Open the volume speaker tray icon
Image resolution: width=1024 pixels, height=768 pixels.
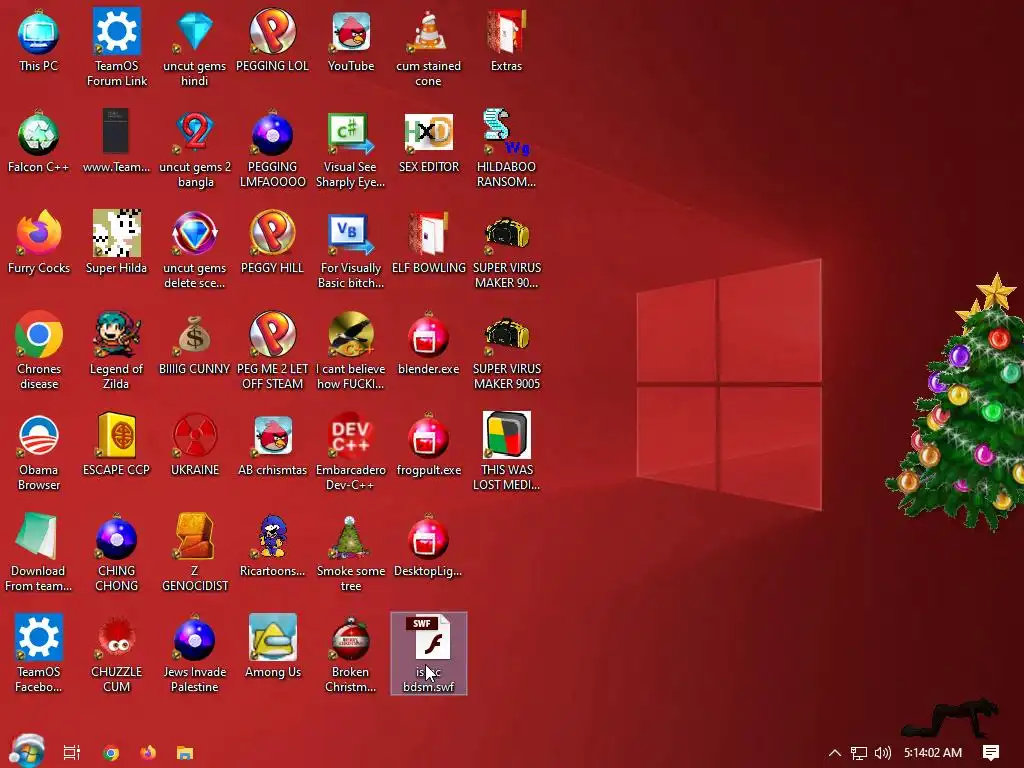[883, 752]
